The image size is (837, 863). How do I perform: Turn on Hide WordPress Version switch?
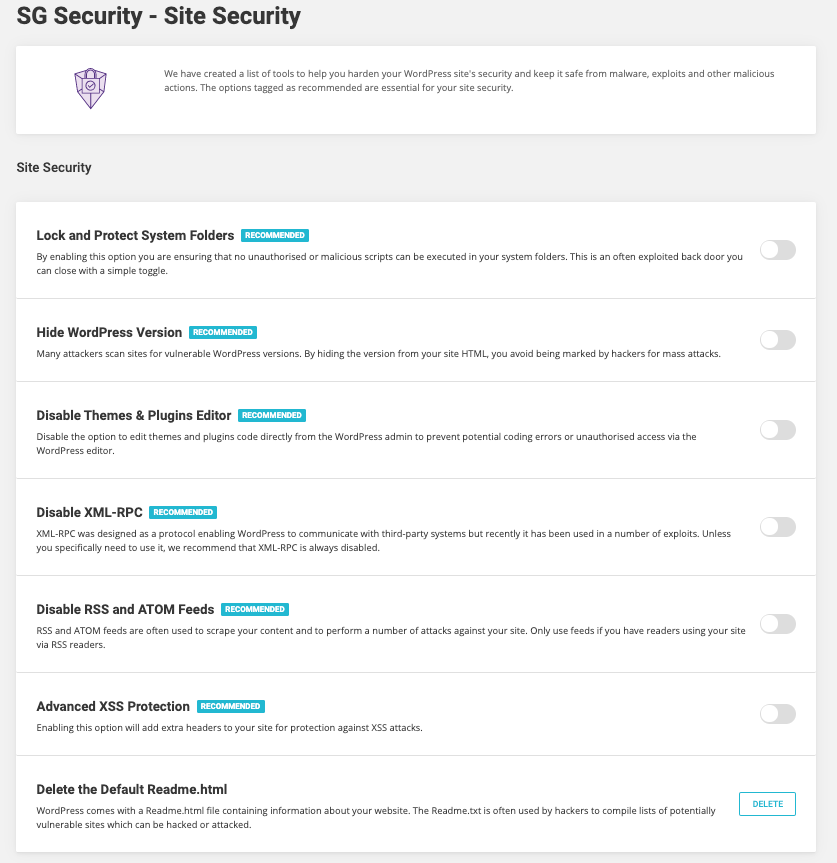[x=777, y=340]
